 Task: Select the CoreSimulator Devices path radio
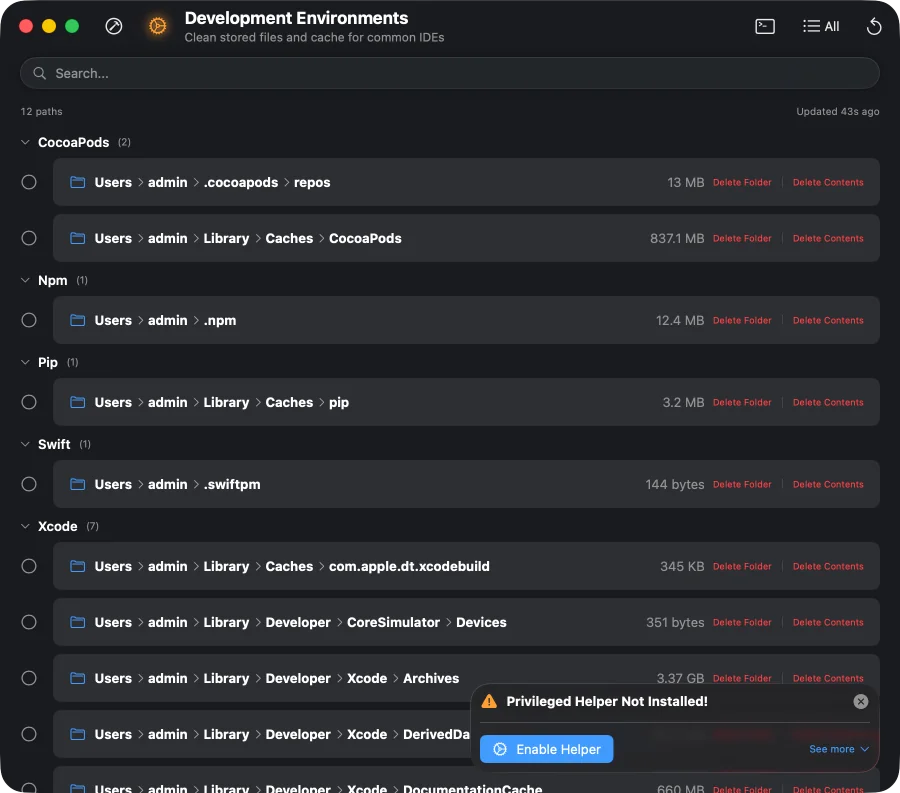pos(29,622)
